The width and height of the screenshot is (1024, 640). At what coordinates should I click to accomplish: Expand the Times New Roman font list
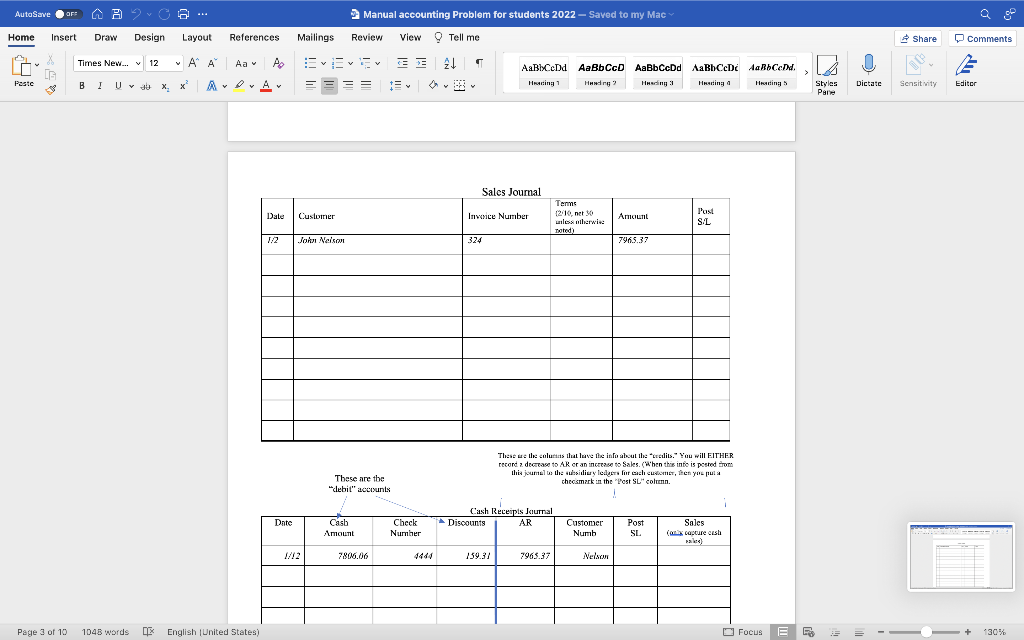138,62
